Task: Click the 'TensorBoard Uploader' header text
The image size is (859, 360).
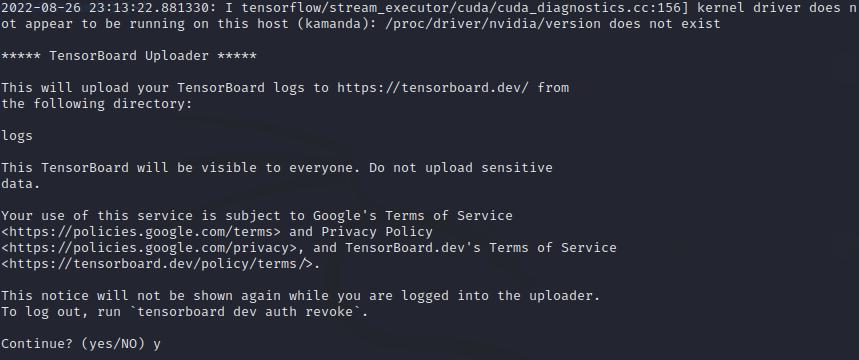Action: [x=129, y=56]
